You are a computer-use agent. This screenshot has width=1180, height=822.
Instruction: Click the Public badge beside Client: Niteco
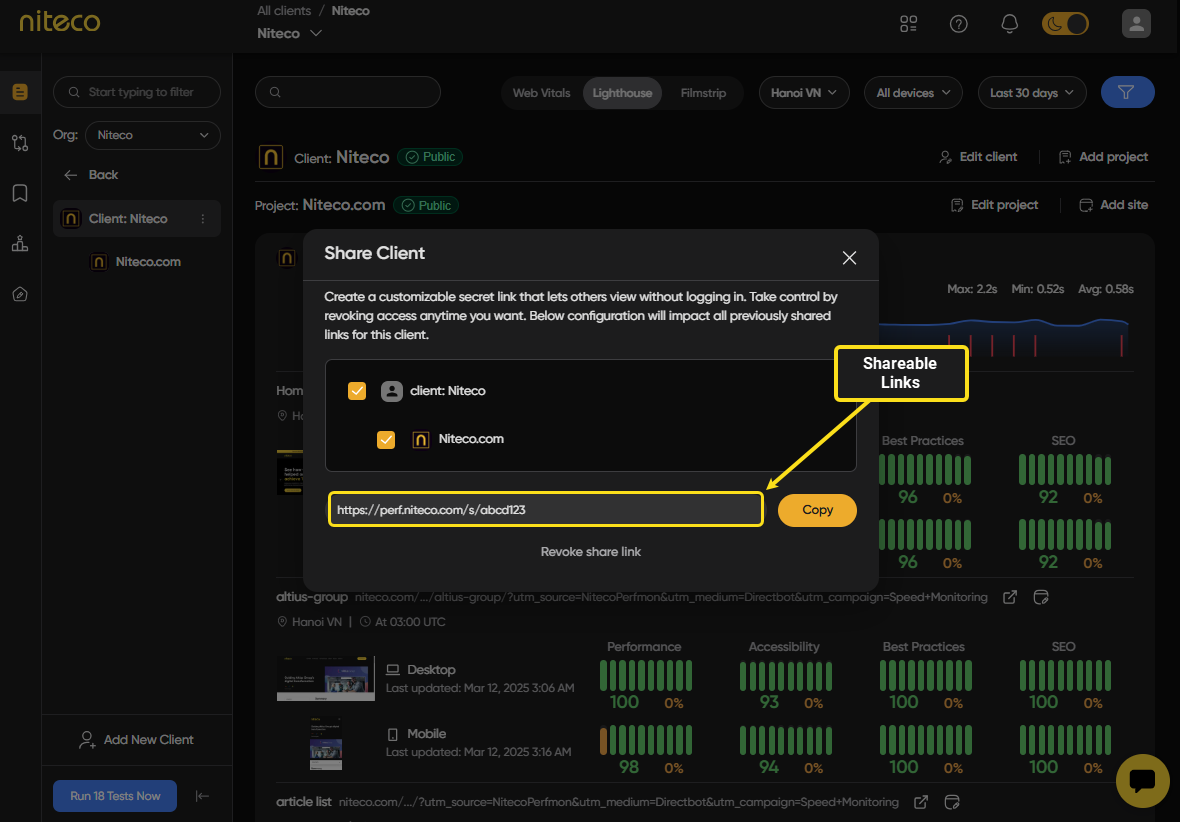point(430,157)
